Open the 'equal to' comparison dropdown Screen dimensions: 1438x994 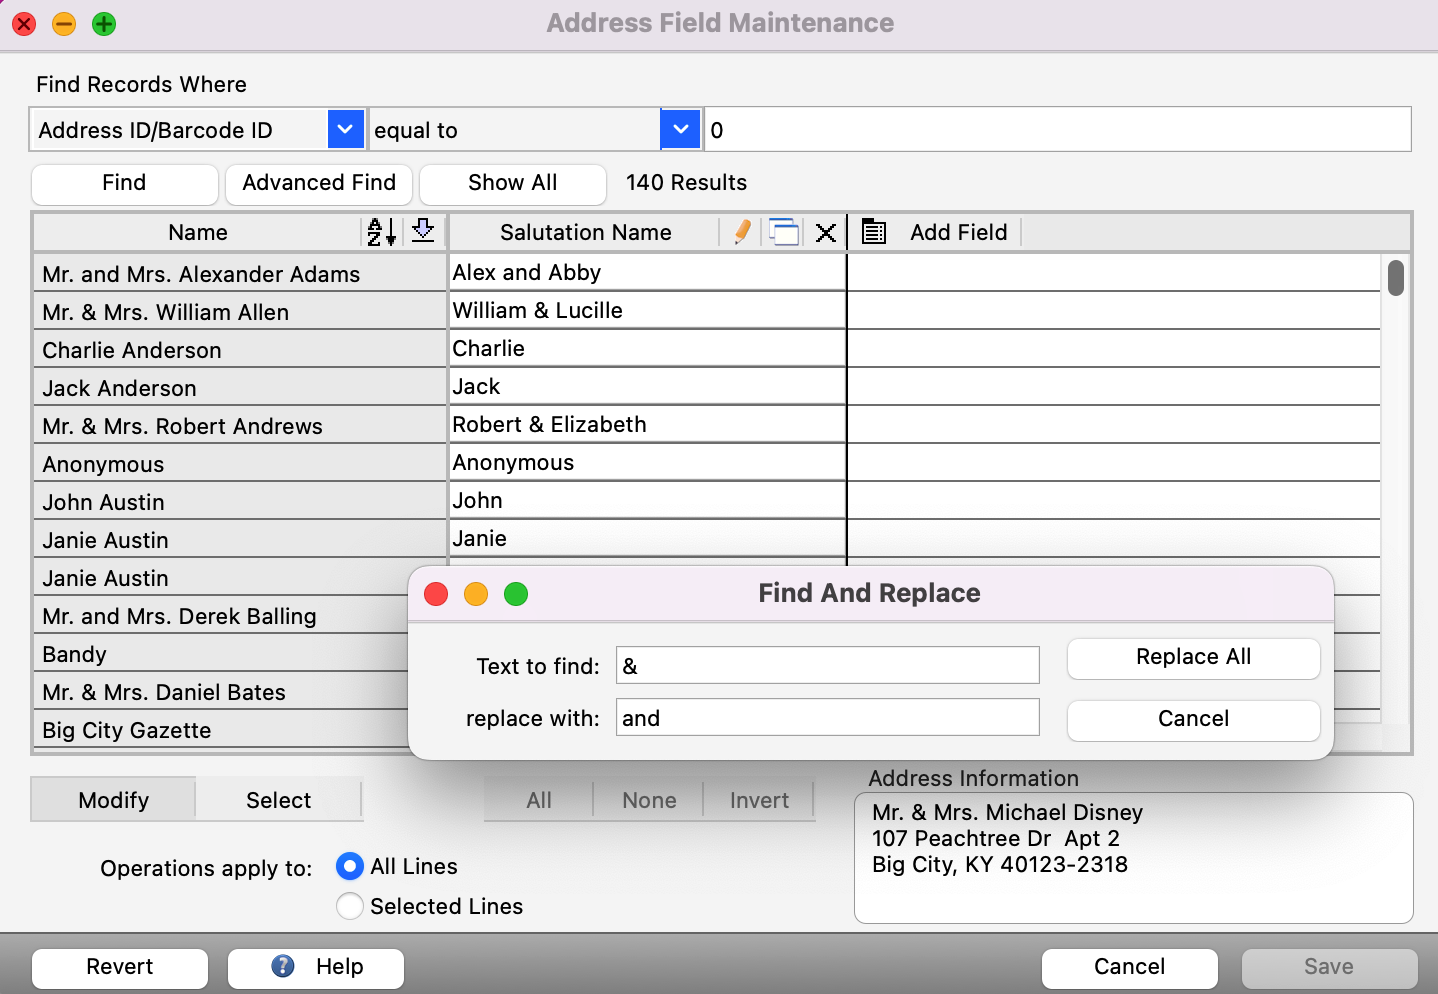click(x=680, y=129)
